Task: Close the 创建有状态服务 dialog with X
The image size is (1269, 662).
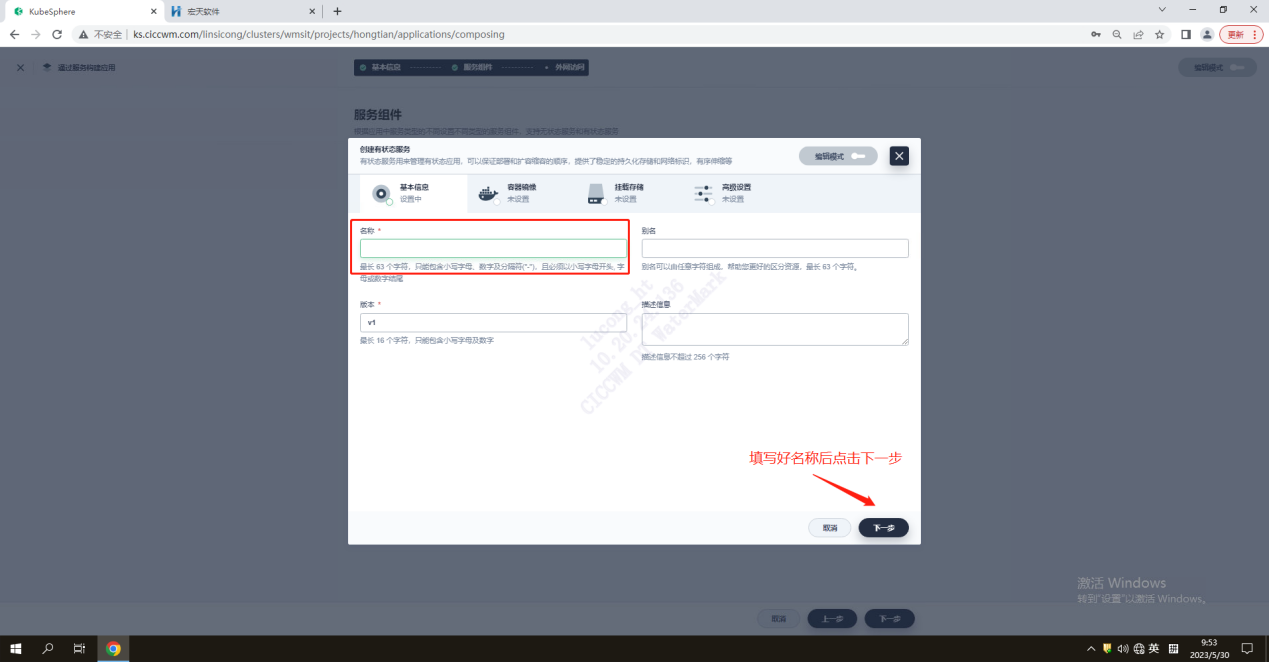Action: pos(899,156)
